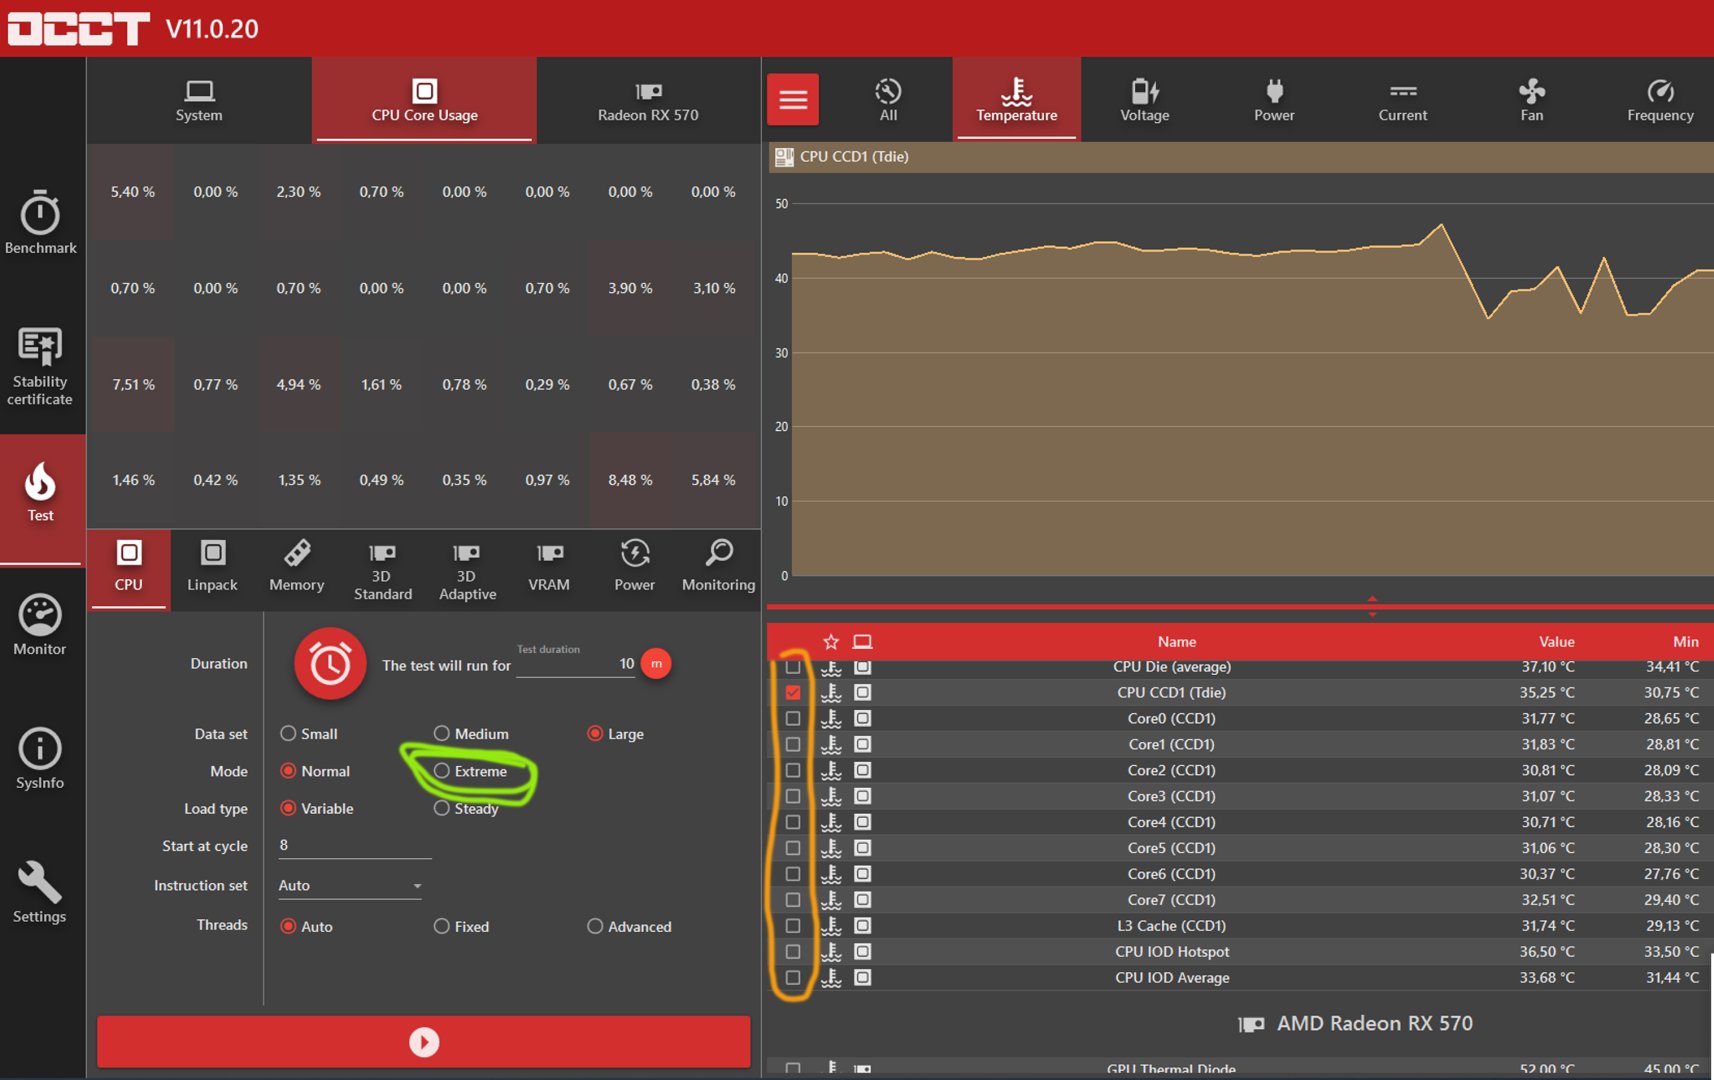Click the chip icon in the Core5 (CCD1) row
1714x1080 pixels.
click(862, 848)
